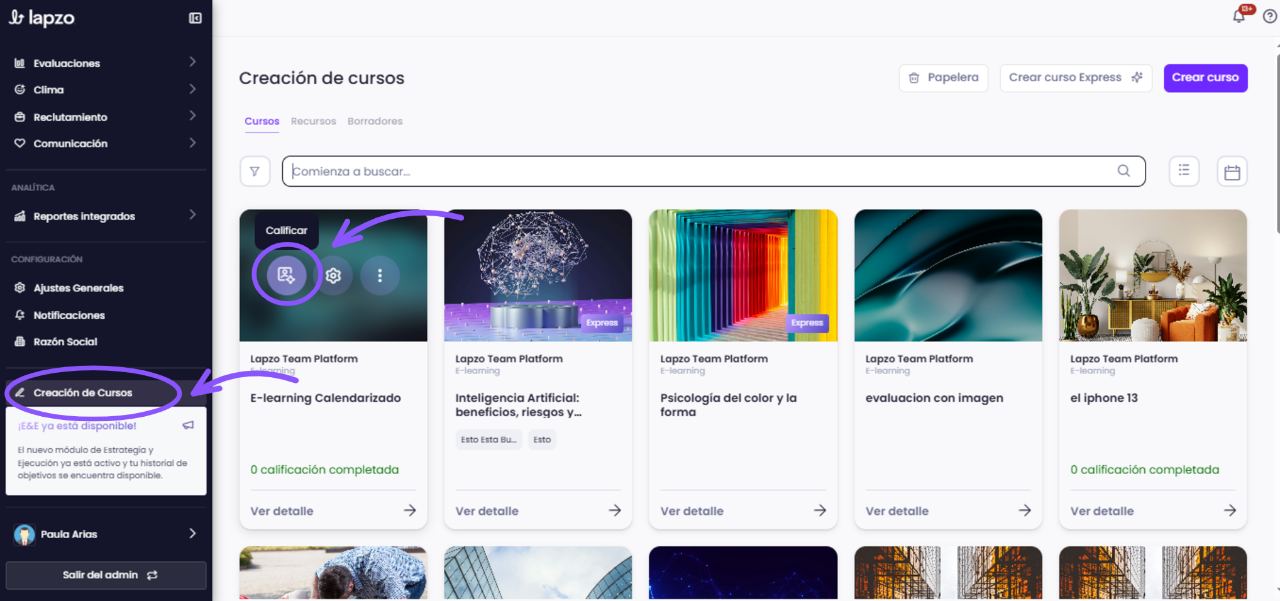Expand Comunicación menu chevron
This screenshot has width=1280, height=601.
(x=192, y=144)
